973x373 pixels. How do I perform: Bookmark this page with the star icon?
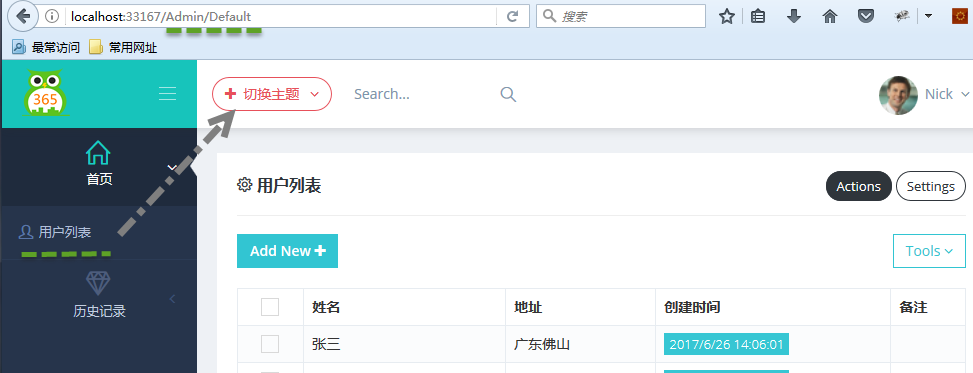click(x=727, y=17)
